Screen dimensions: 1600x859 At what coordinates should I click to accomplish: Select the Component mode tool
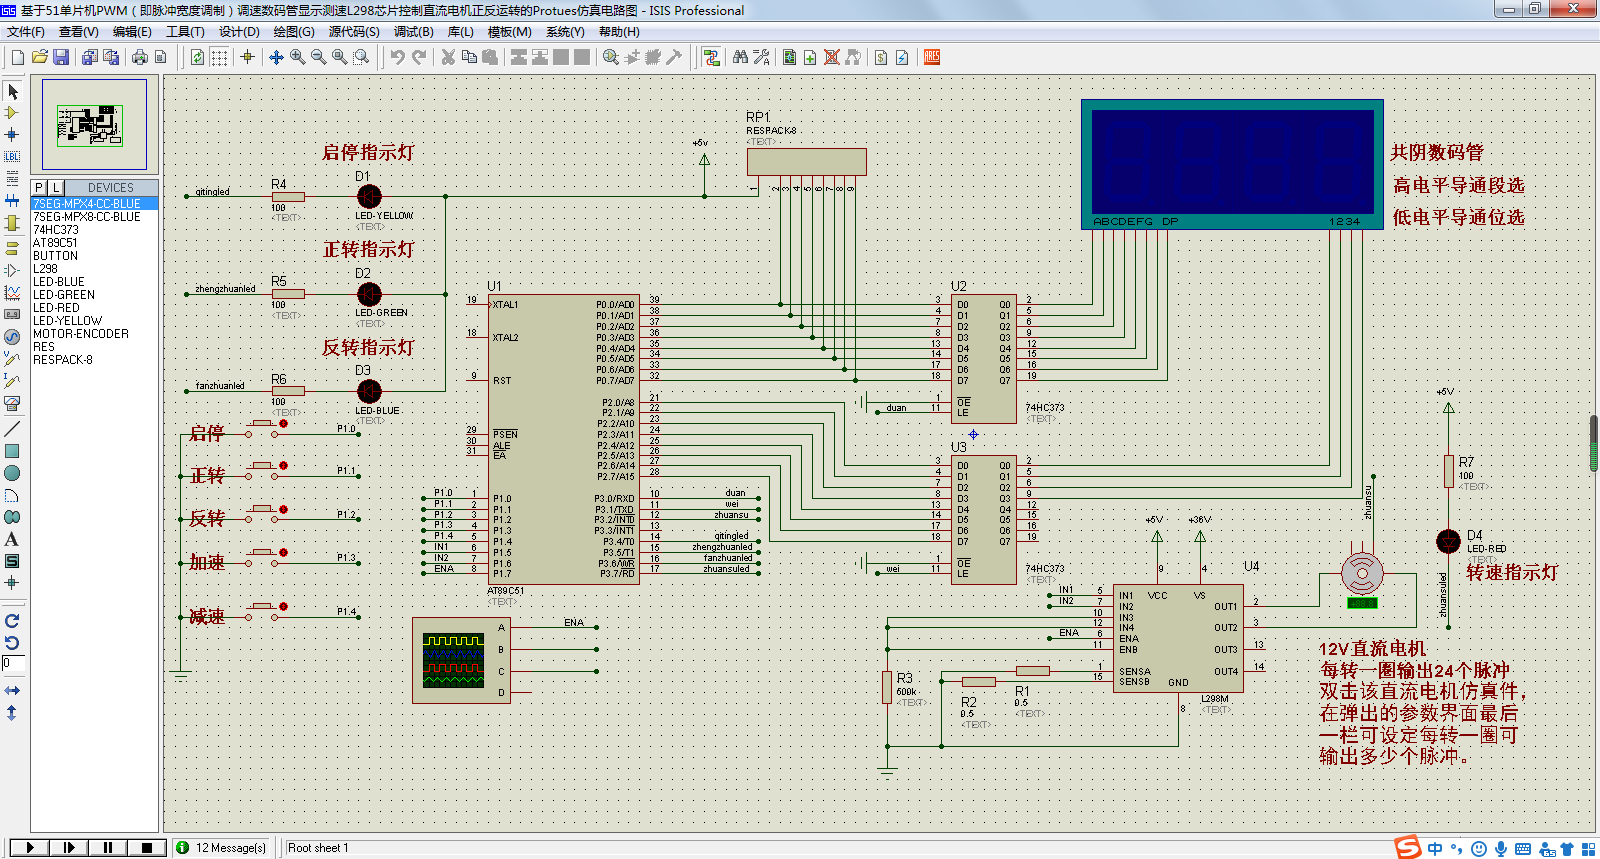[x=12, y=113]
